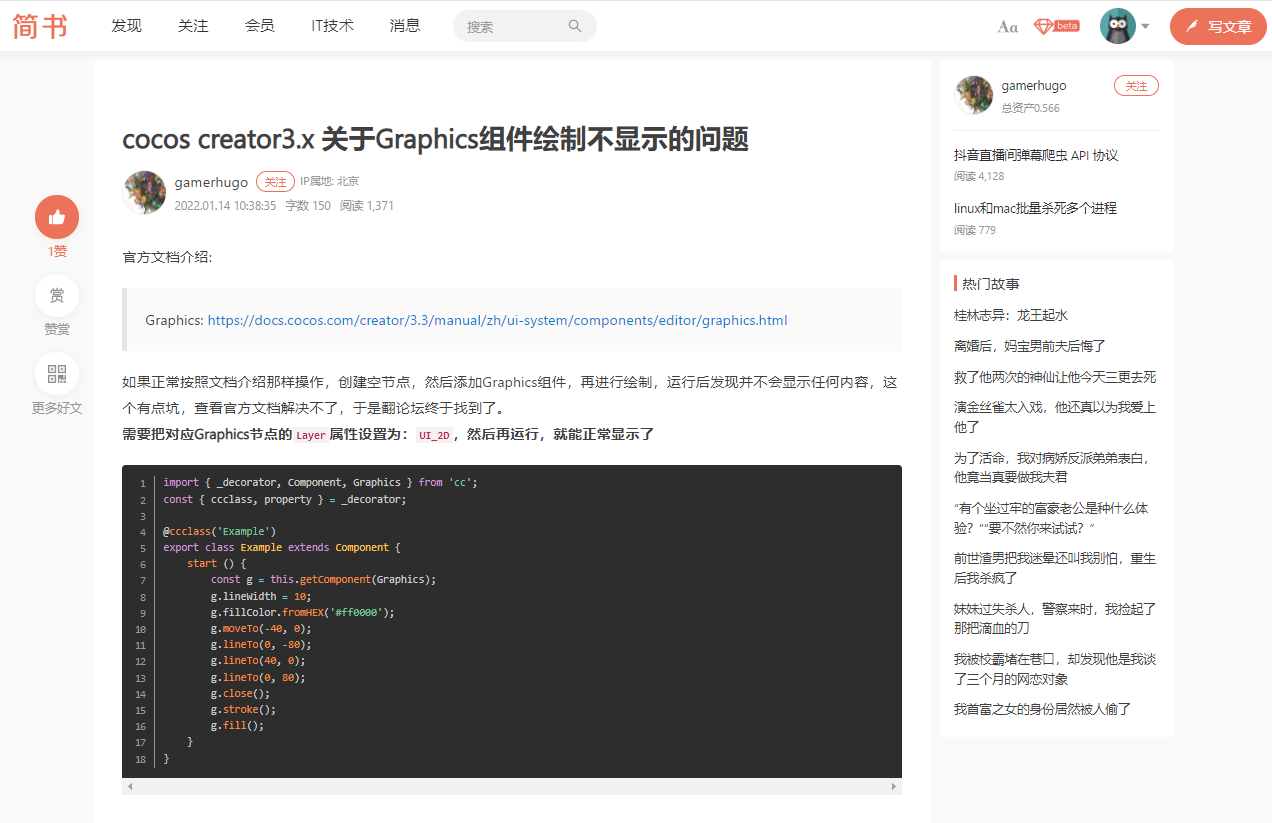Open the 消息 messages menu

(x=405, y=26)
